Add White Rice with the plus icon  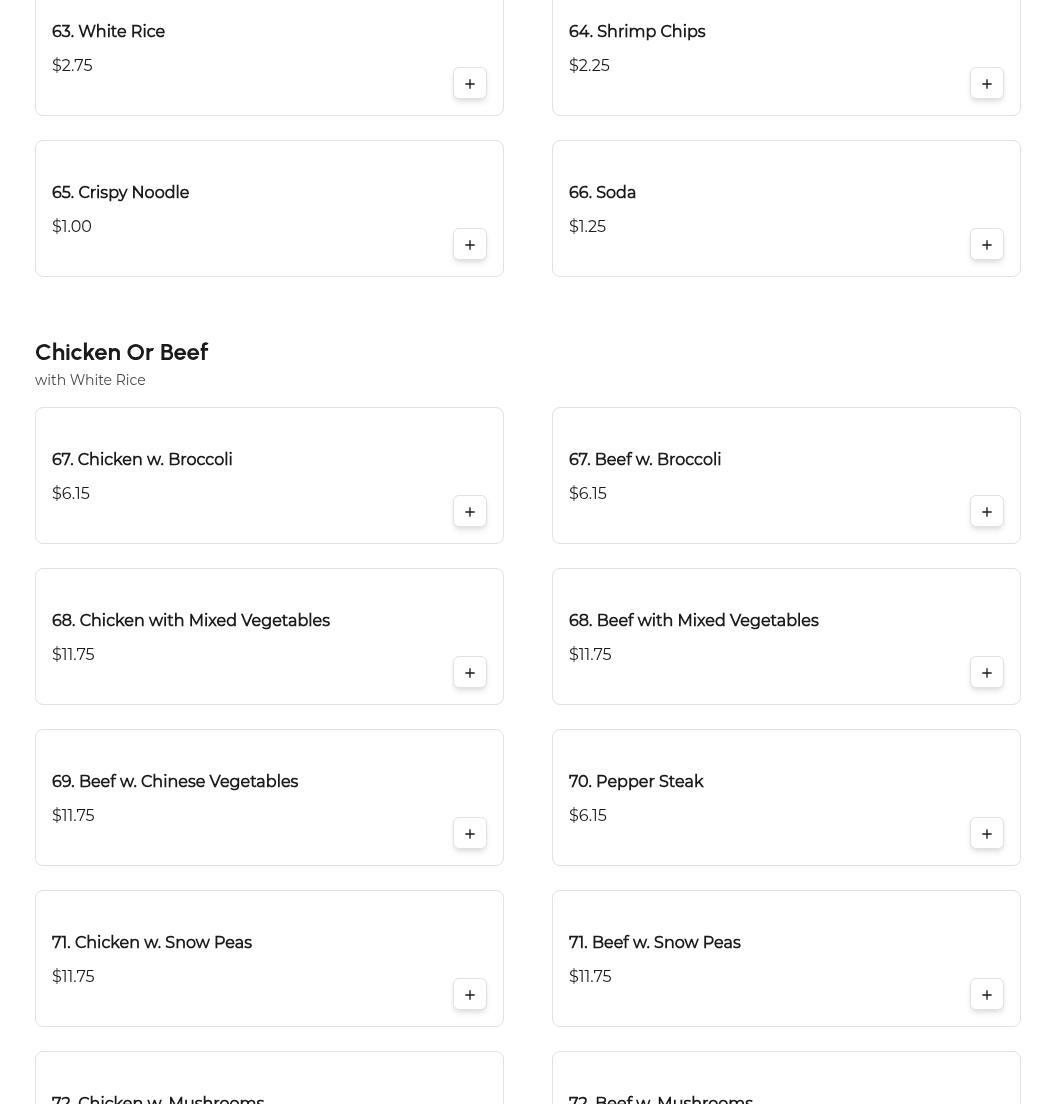click(470, 84)
